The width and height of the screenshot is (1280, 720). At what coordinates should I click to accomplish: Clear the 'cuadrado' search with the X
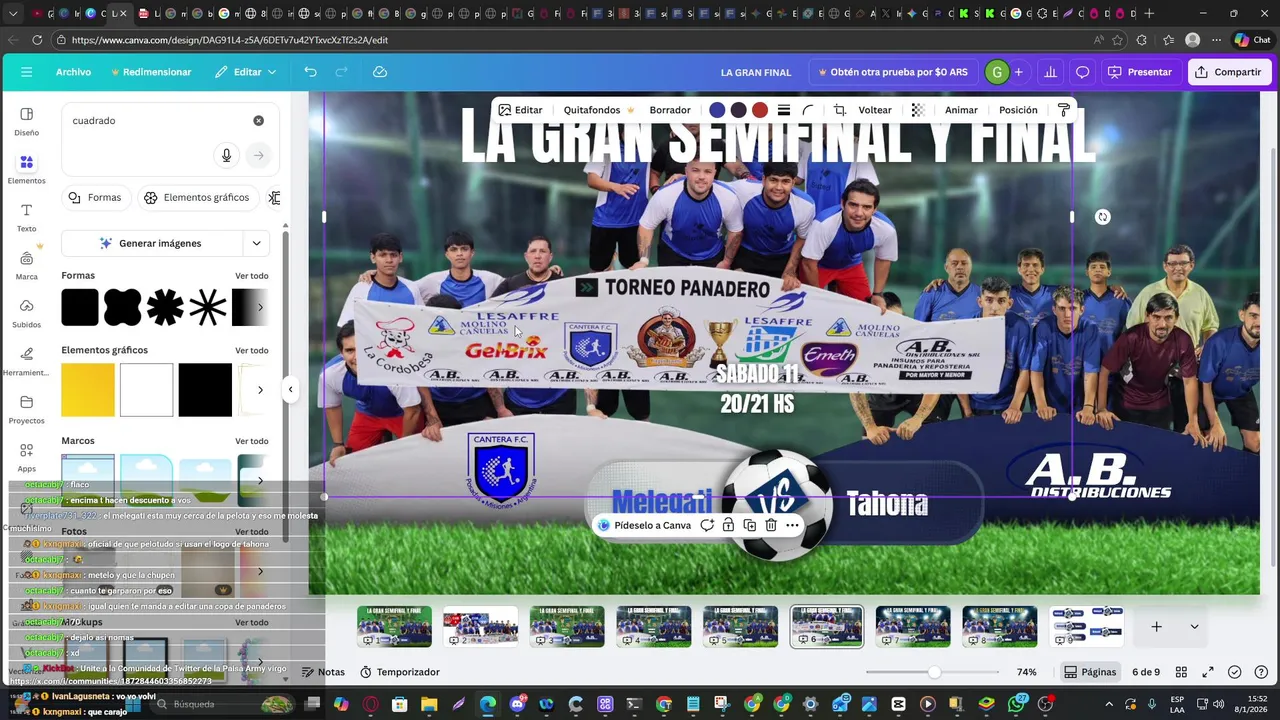click(258, 120)
